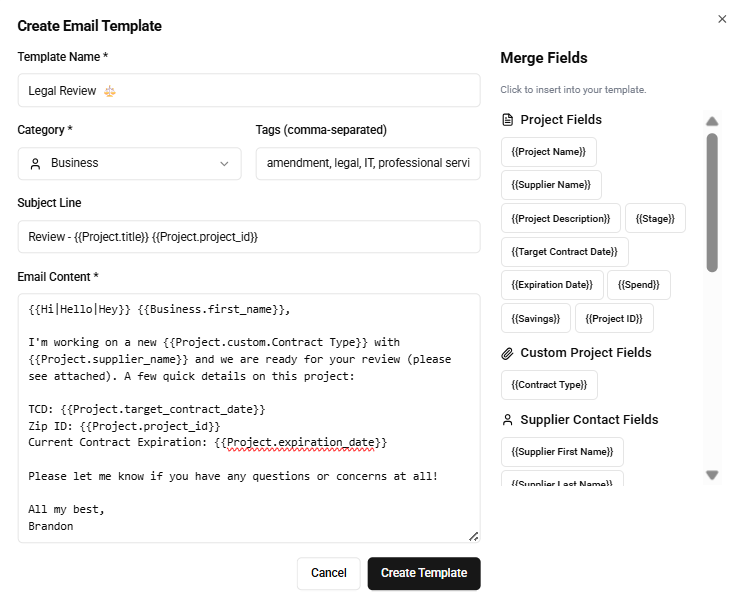Insert the {{Contract Type}} custom field
The width and height of the screenshot is (737, 607).
[549, 385]
